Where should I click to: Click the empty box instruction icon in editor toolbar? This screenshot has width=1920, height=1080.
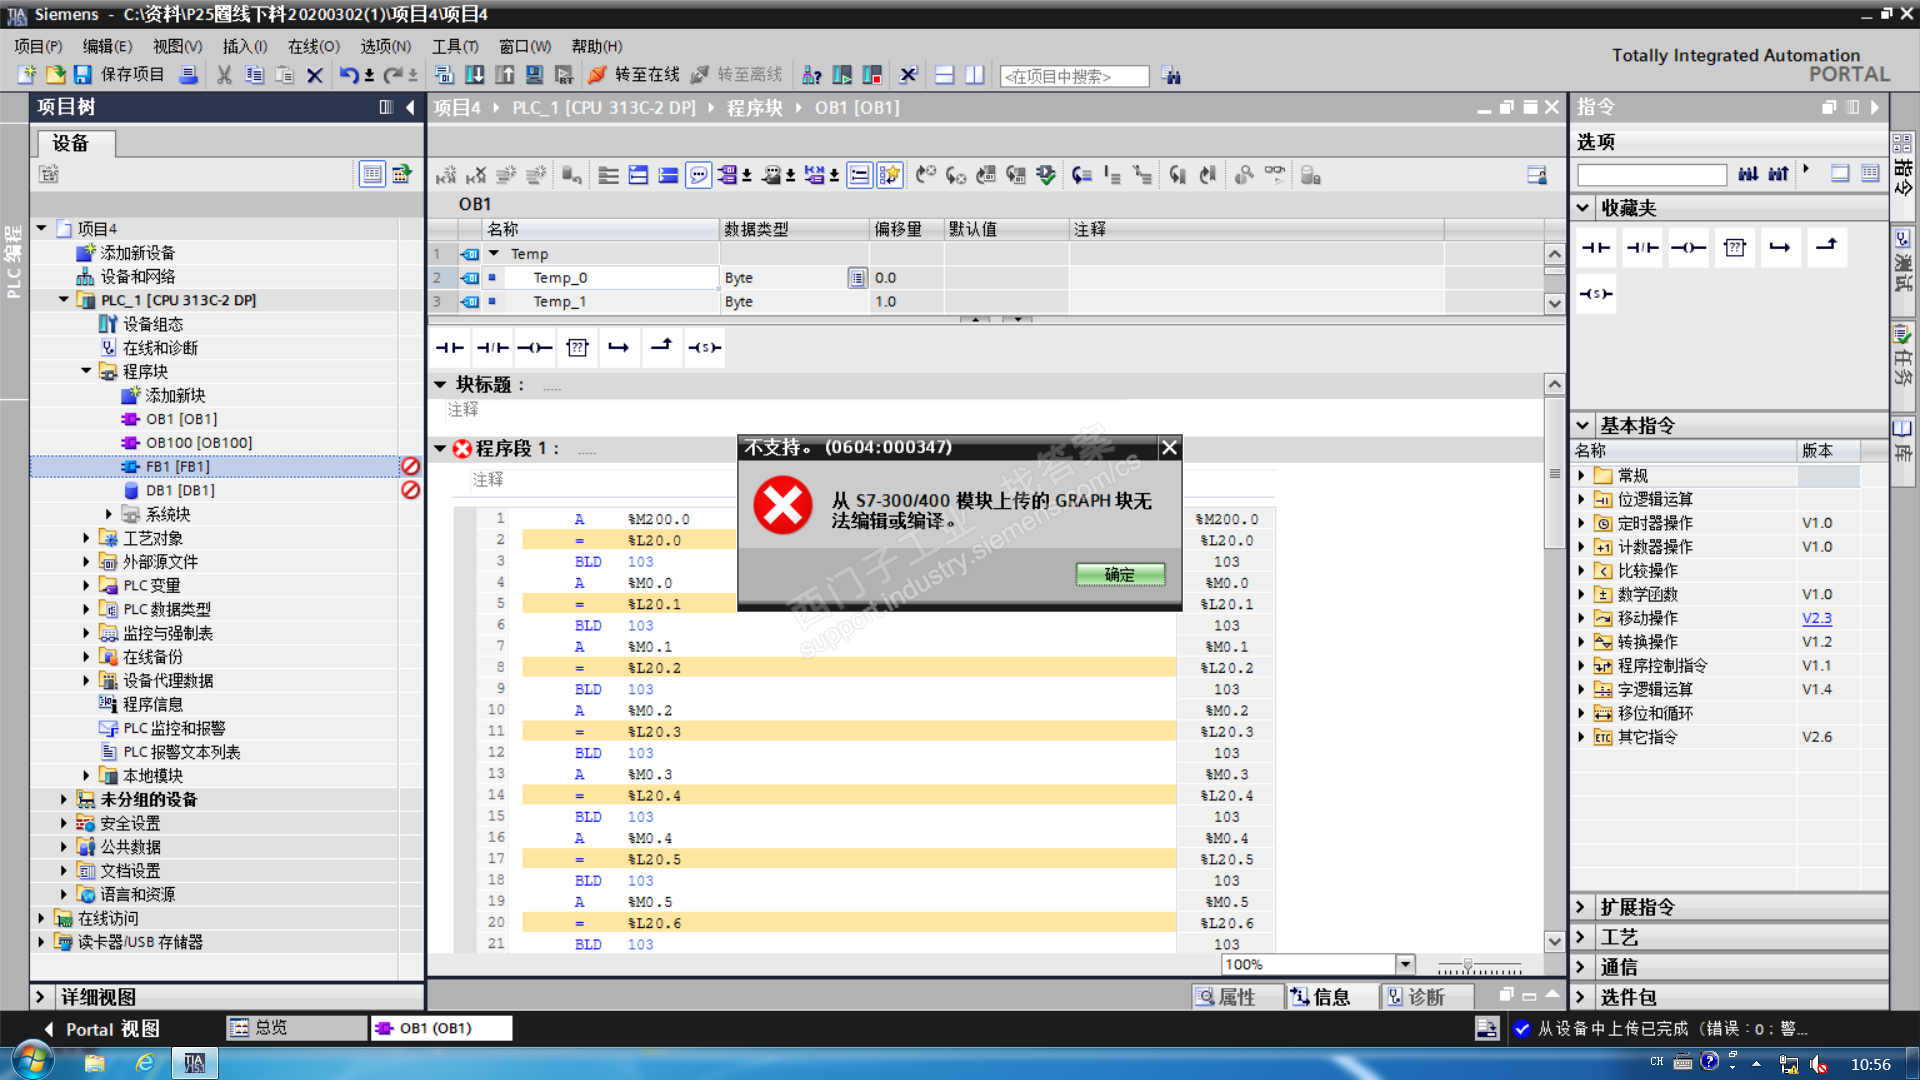tap(577, 347)
